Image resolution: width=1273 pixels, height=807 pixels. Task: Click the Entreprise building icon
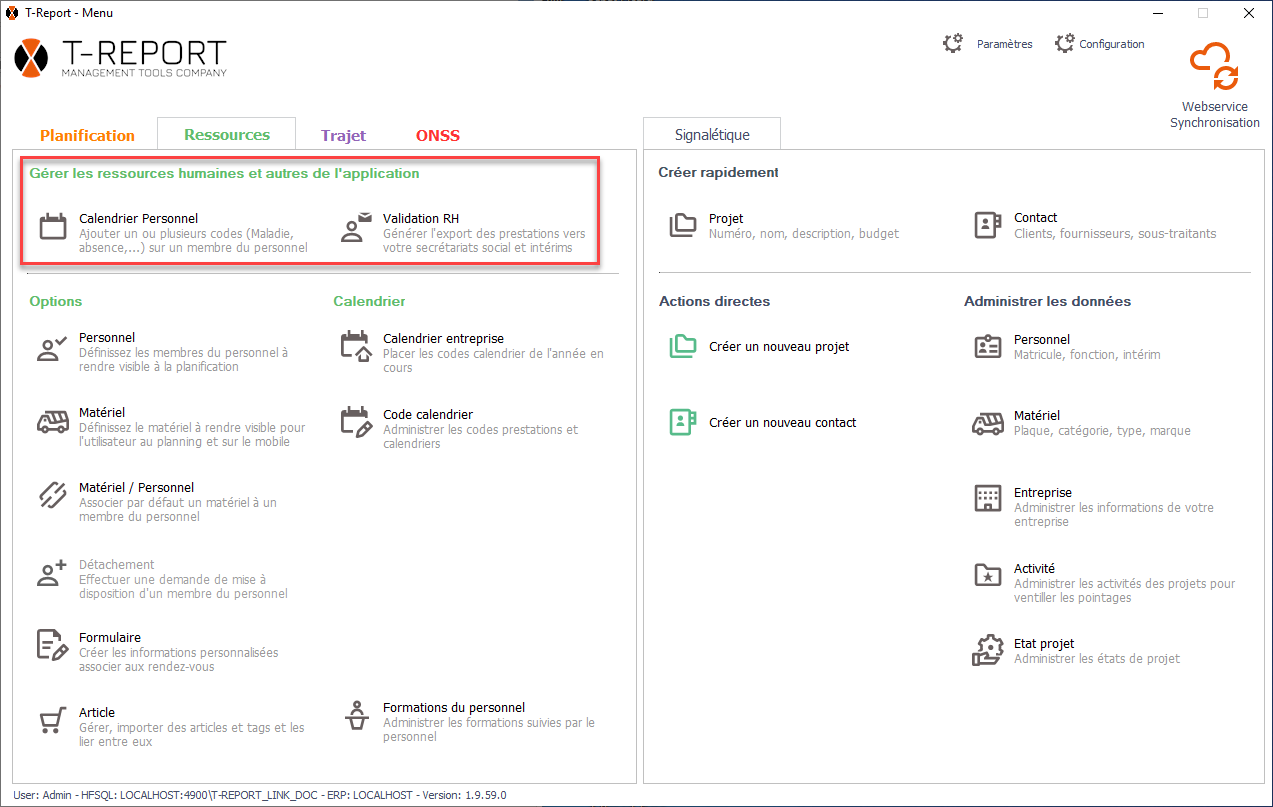987,498
